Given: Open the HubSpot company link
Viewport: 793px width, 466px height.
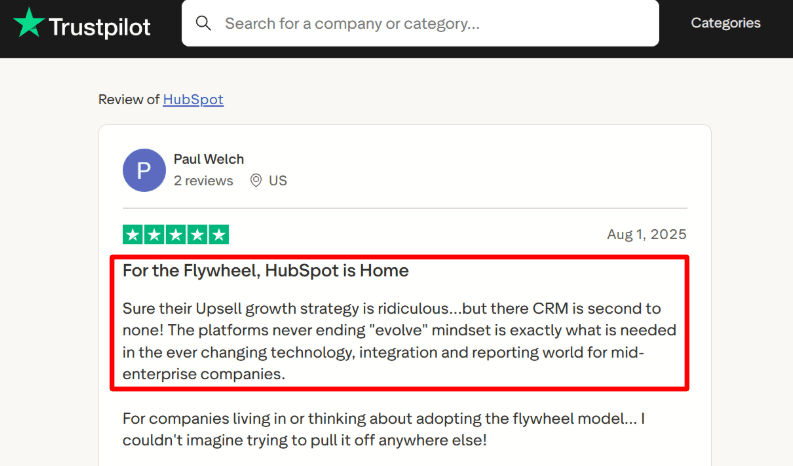Looking at the screenshot, I should (193, 99).
